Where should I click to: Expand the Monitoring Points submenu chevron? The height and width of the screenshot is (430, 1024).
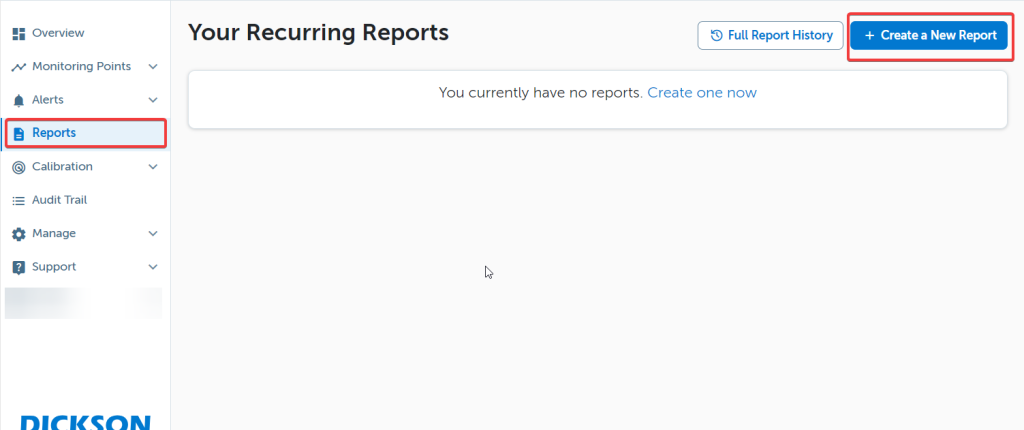coord(153,67)
